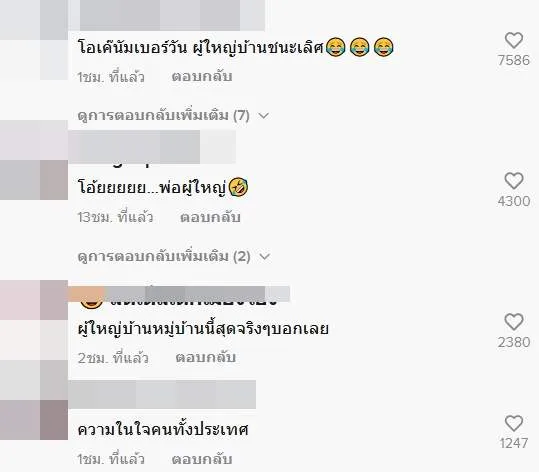
Task: Reply to the โอเค้นัมเบอร์วัน comment
Action: [x=202, y=76]
